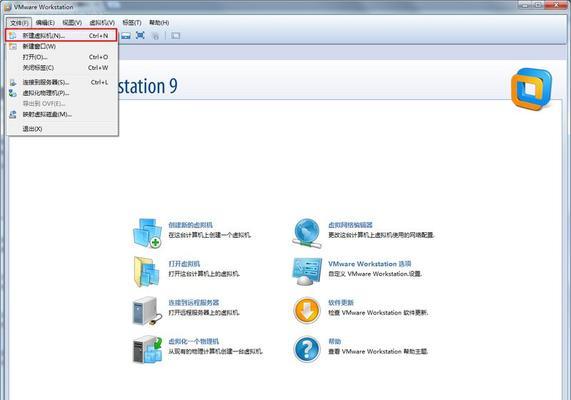The width and height of the screenshot is (571, 400).
Task: Open the VMware Workstation 选项 link
Action: (370, 264)
